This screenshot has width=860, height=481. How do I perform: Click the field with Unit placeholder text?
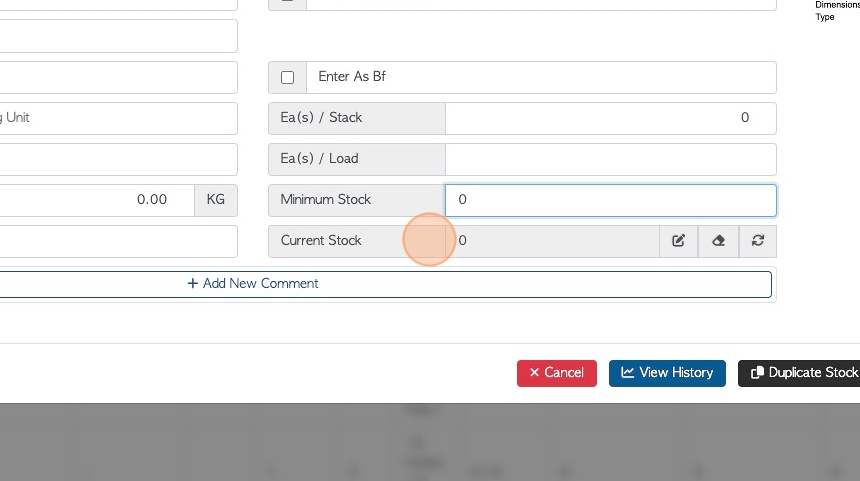point(118,118)
